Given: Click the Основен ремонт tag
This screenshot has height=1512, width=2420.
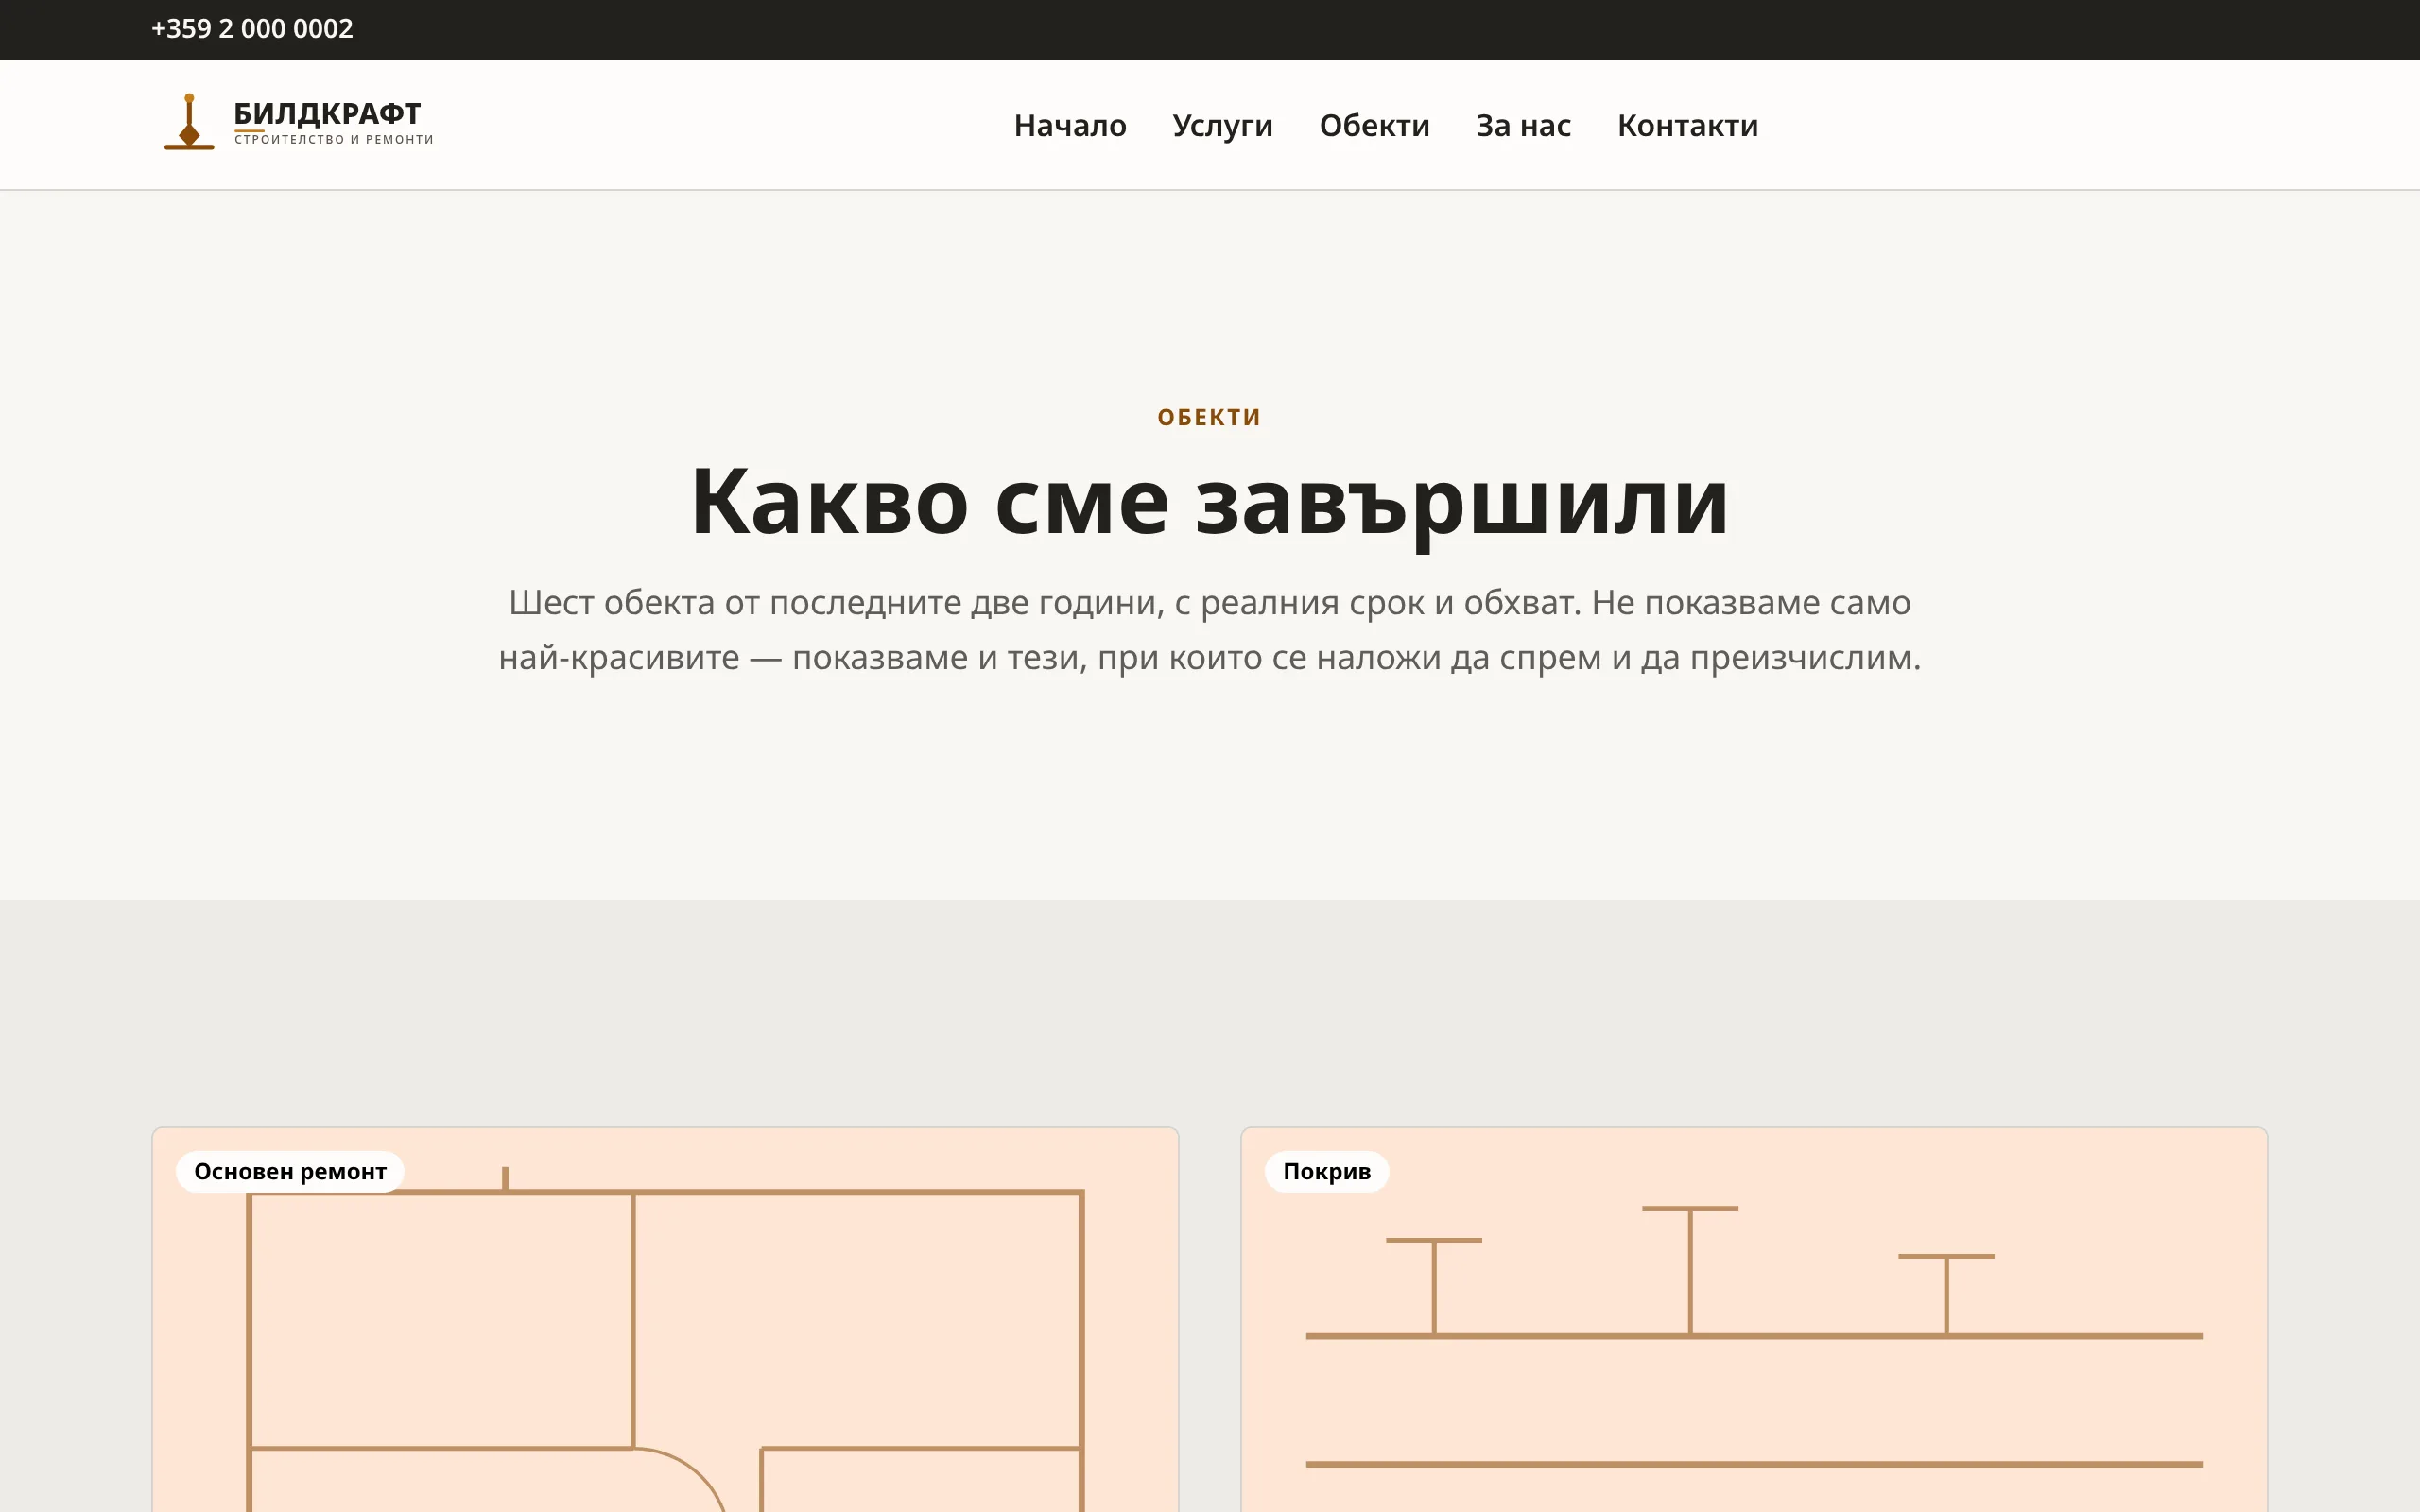Looking at the screenshot, I should [290, 1171].
